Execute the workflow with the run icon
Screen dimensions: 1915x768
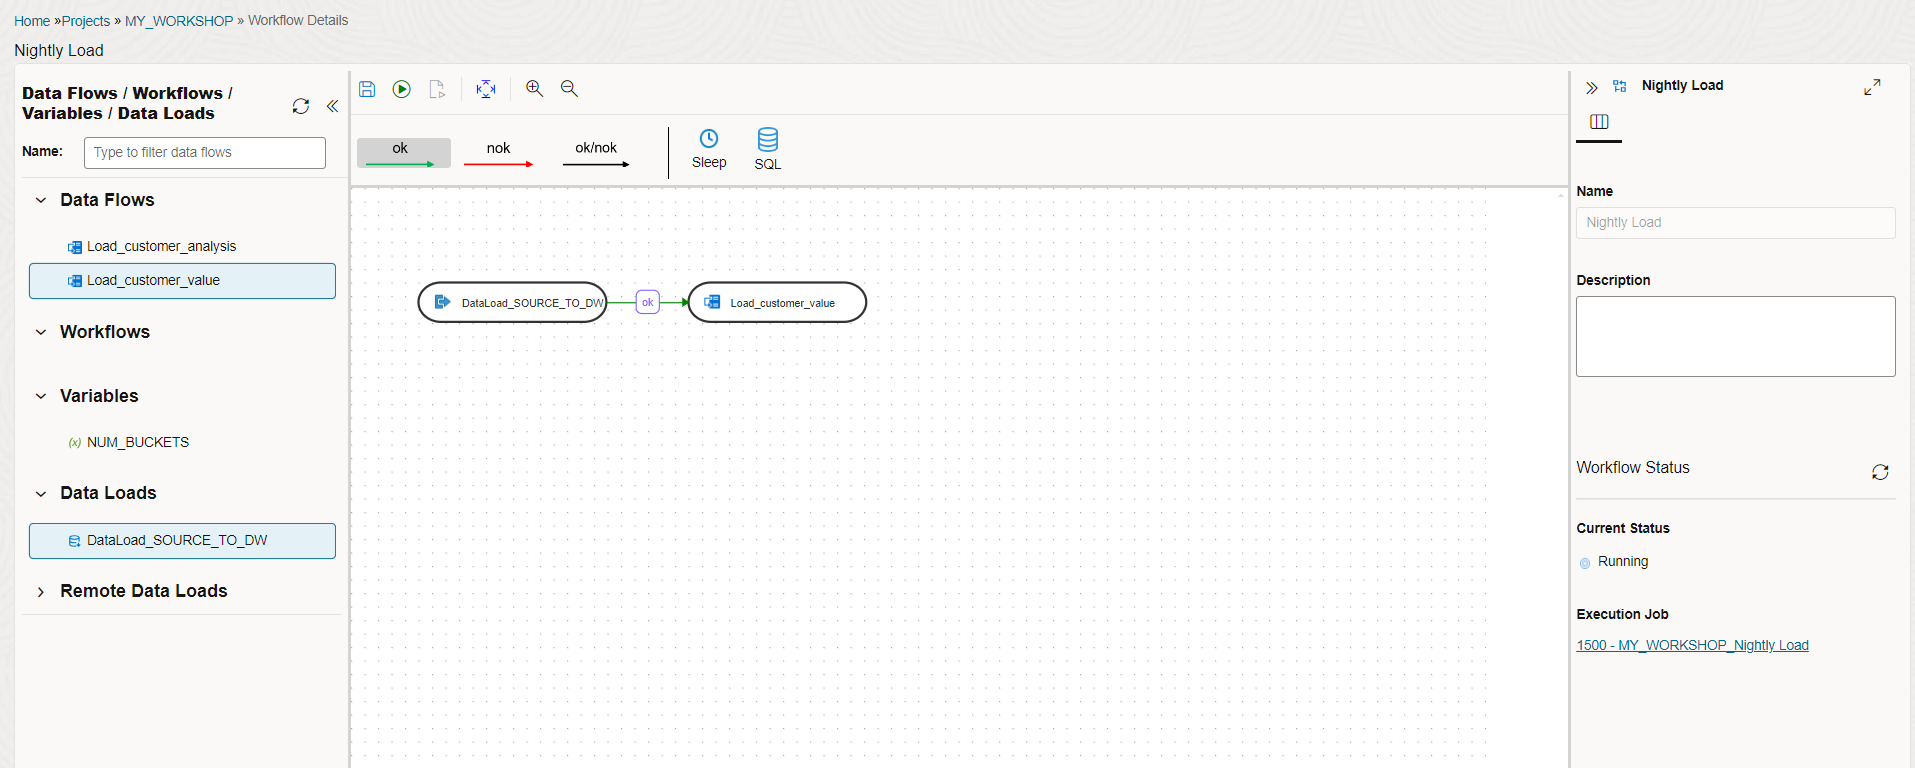click(x=402, y=89)
